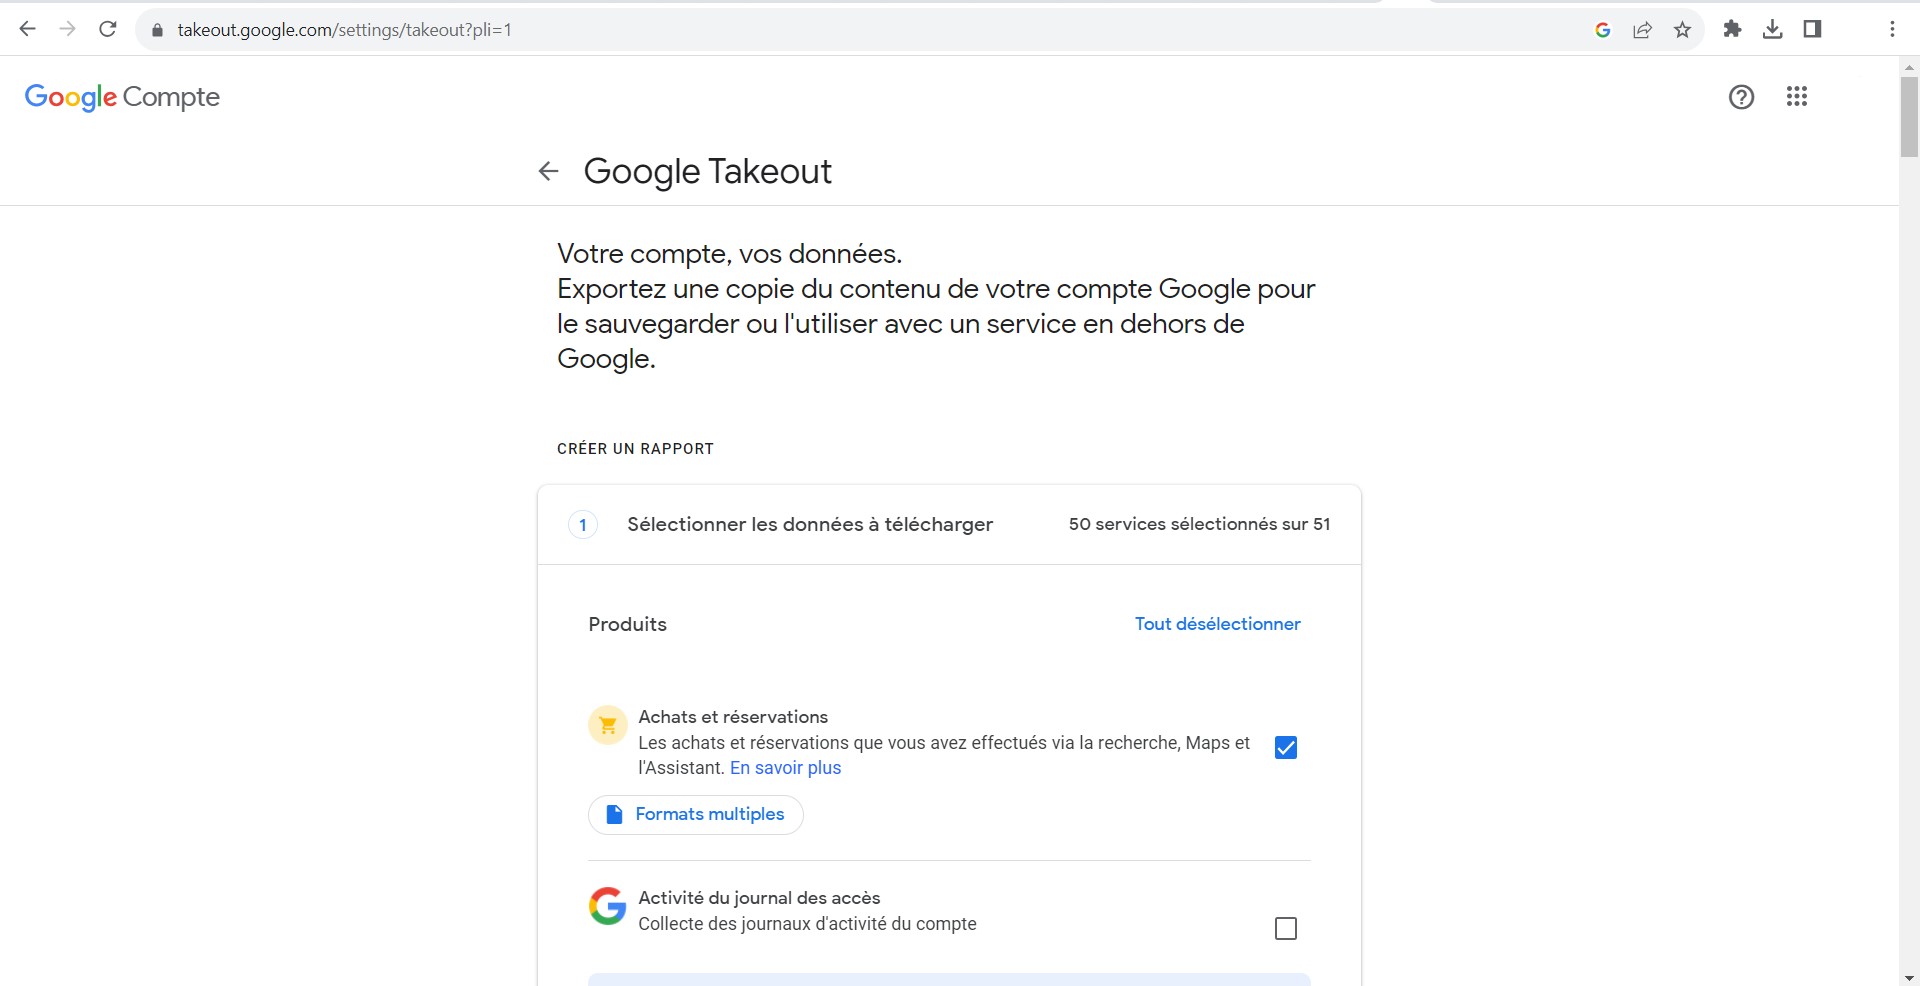
Task: Click the Google Takeout back arrow
Action: pyautogui.click(x=548, y=171)
